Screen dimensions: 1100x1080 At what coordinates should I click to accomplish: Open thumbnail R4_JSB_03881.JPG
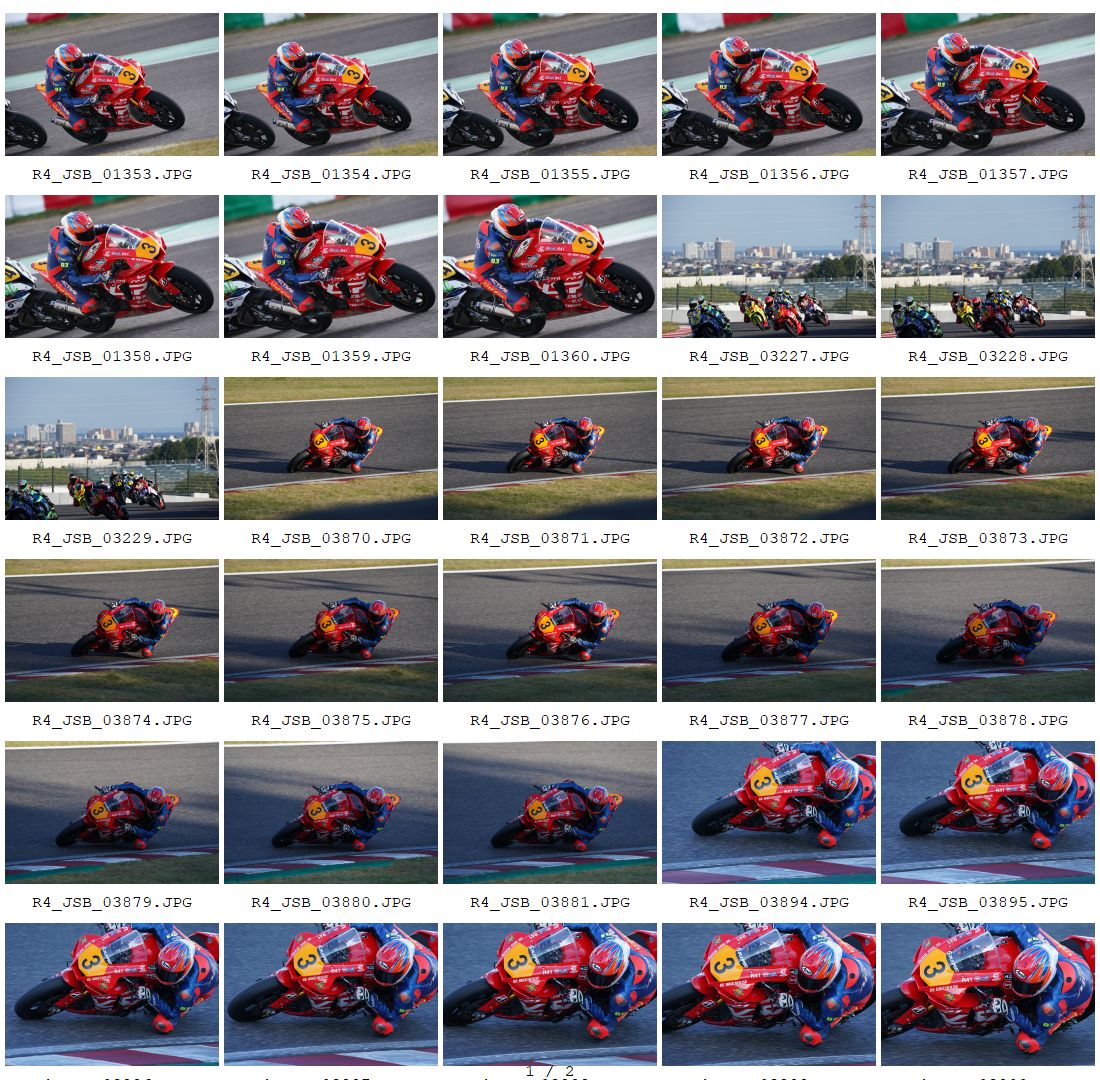point(550,812)
